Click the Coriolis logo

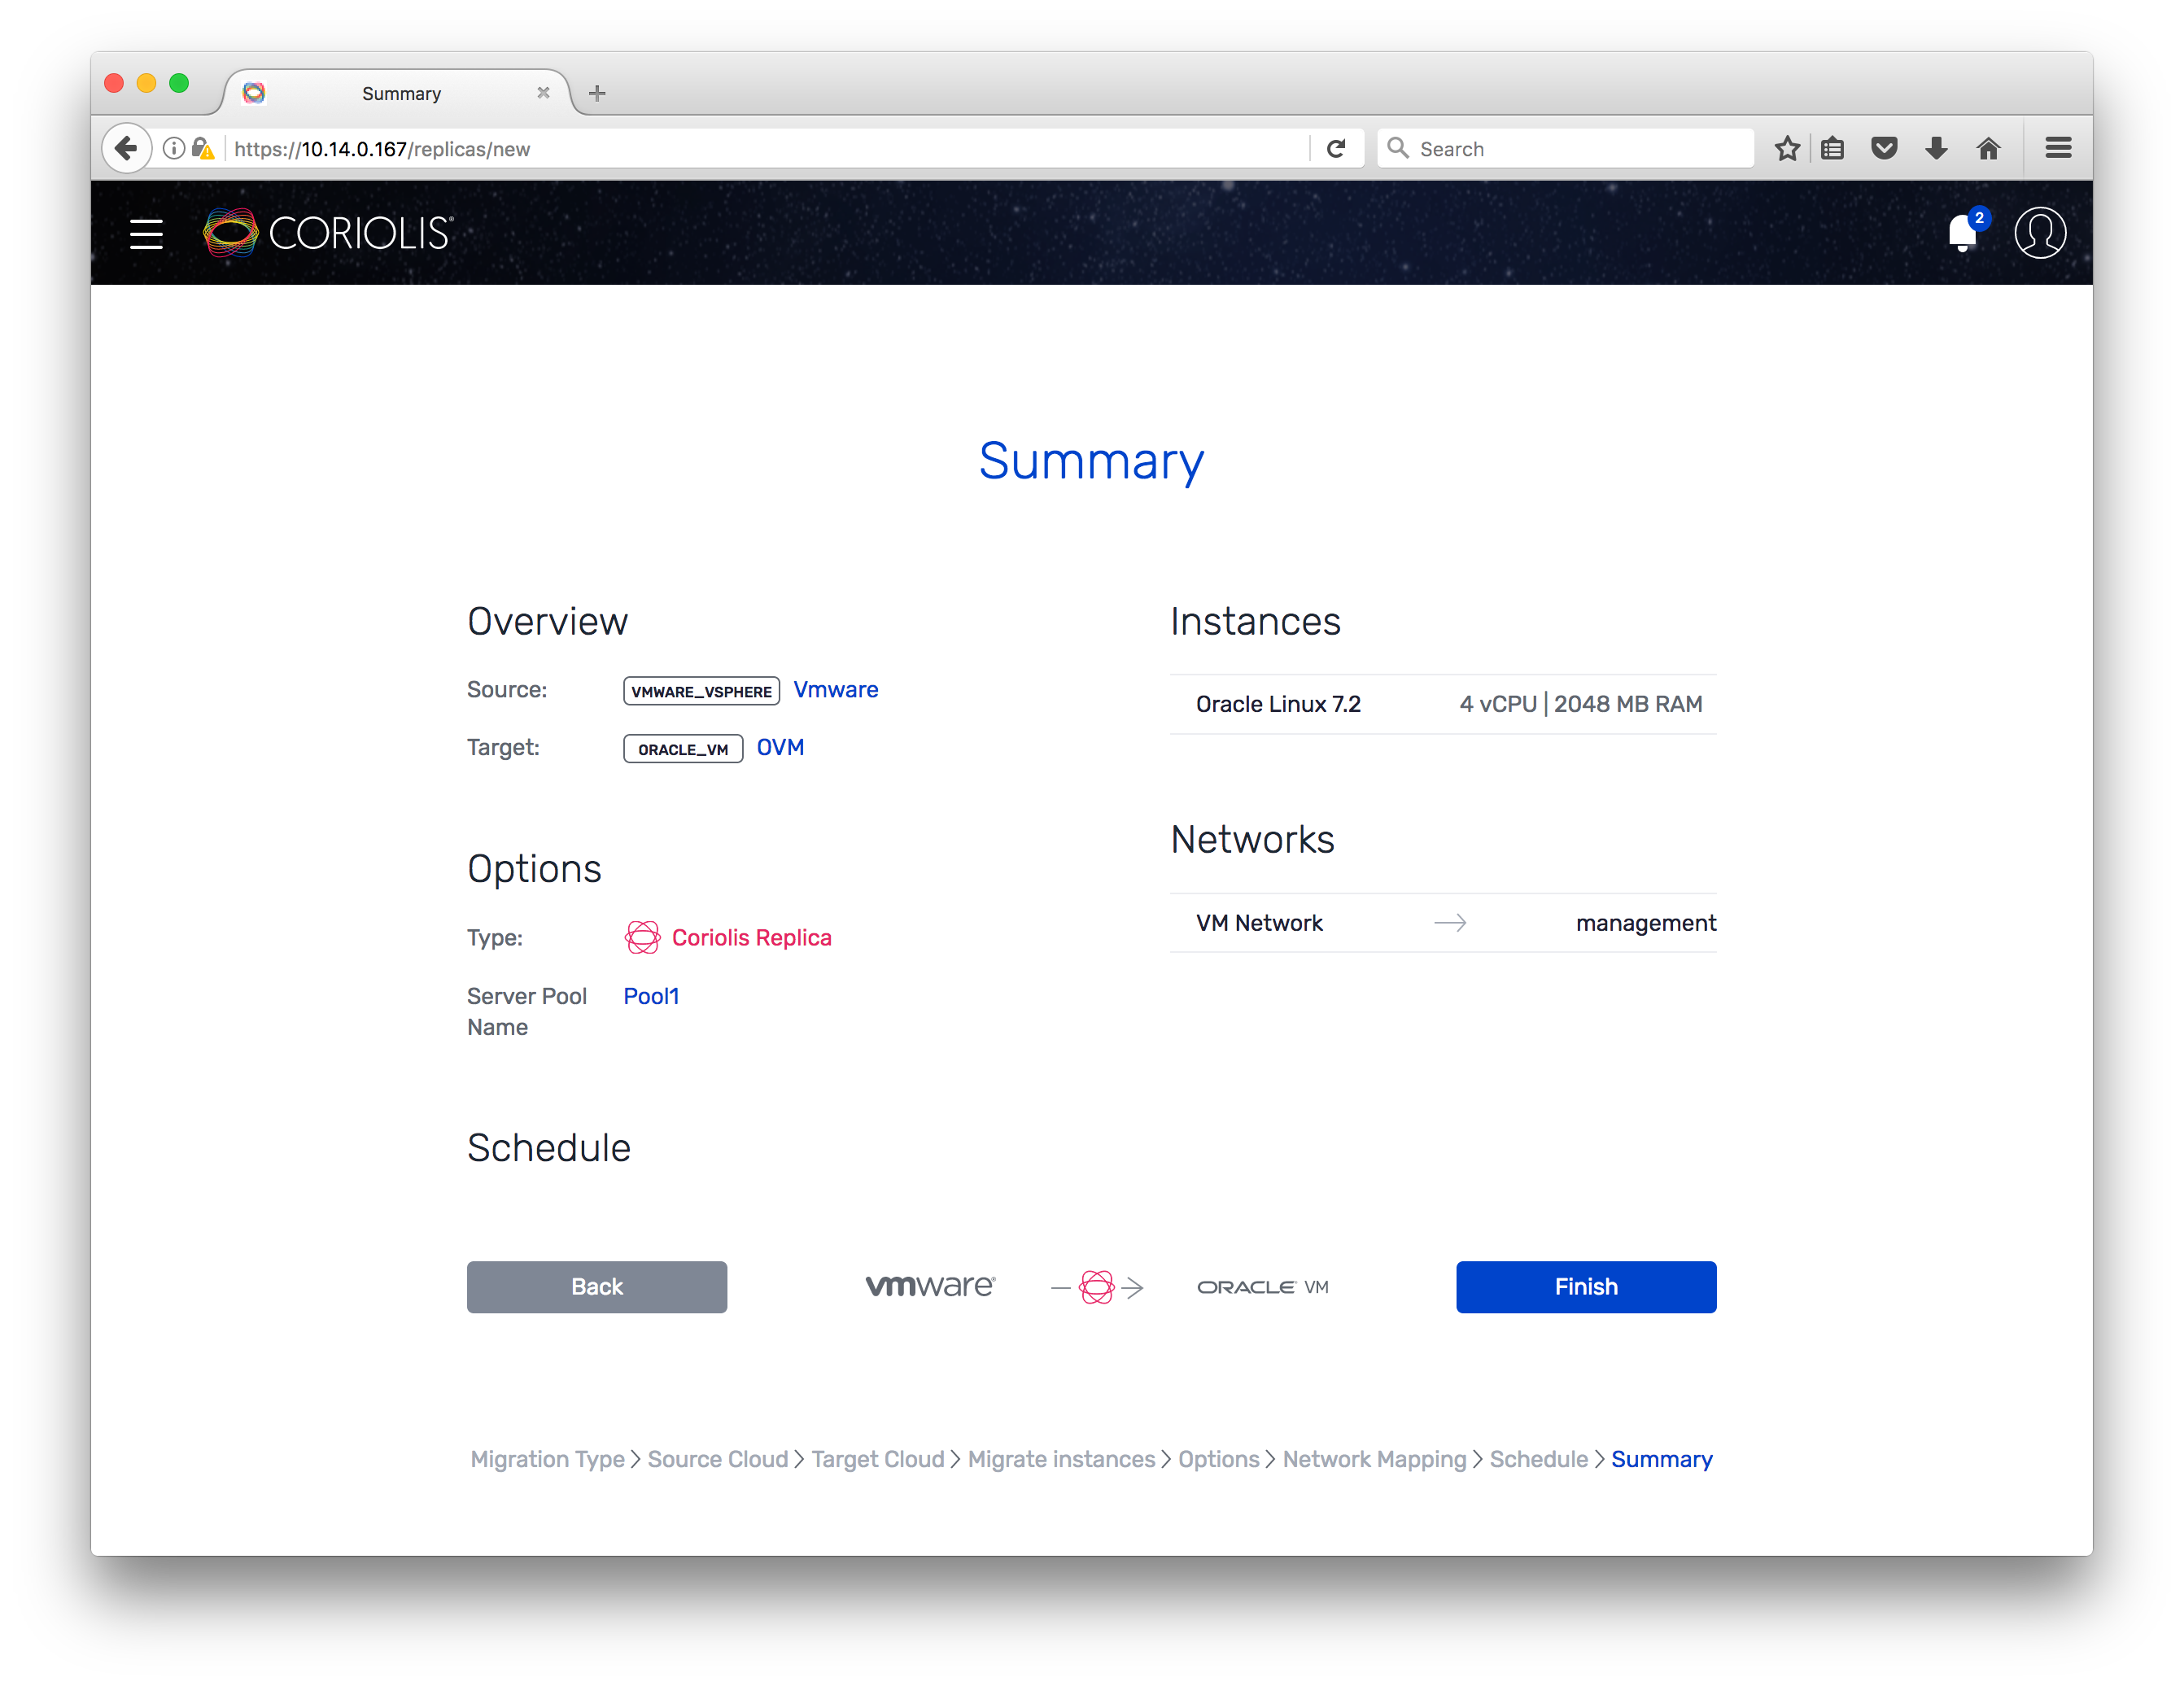tap(328, 233)
